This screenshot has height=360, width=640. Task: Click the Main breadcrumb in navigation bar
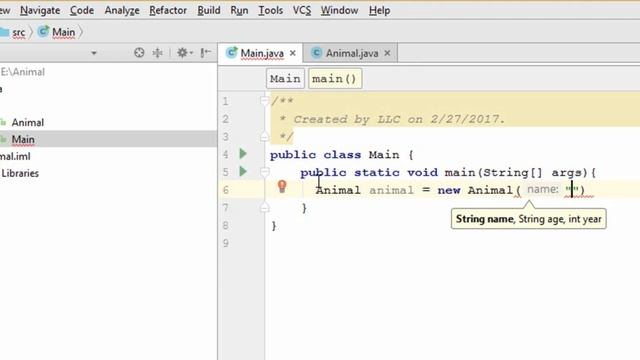click(57, 32)
